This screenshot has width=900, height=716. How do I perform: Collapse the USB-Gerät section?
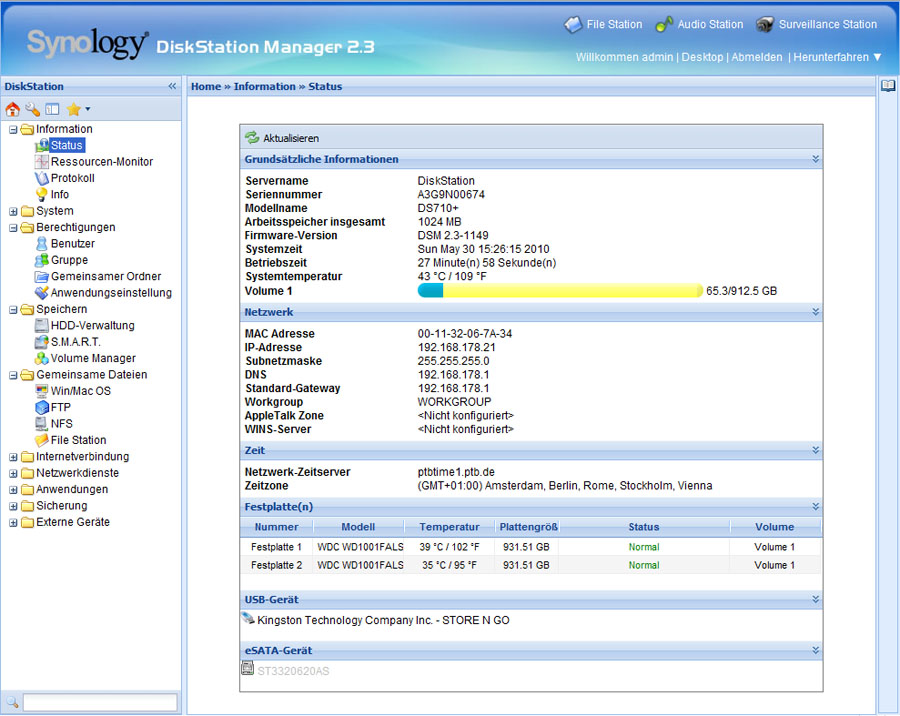pyautogui.click(x=816, y=599)
